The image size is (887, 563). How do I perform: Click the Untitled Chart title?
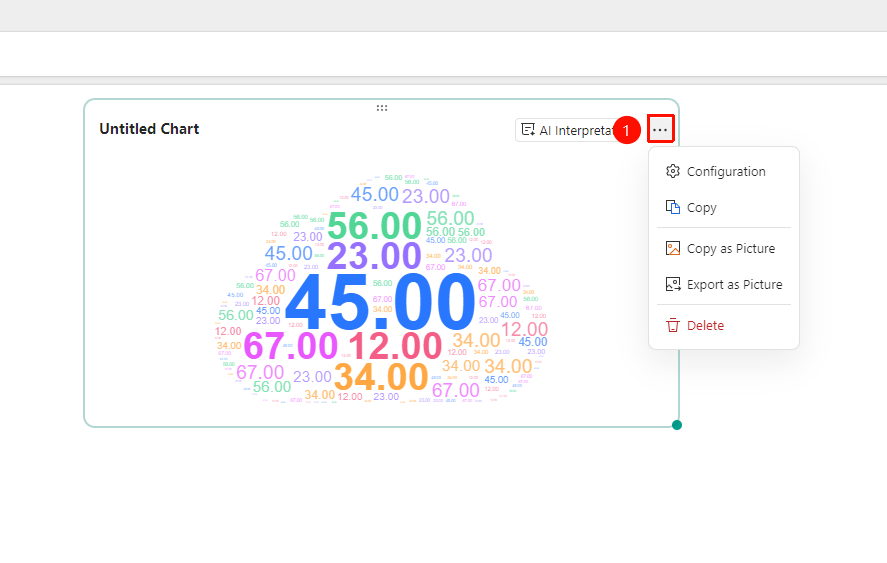pyautogui.click(x=149, y=129)
